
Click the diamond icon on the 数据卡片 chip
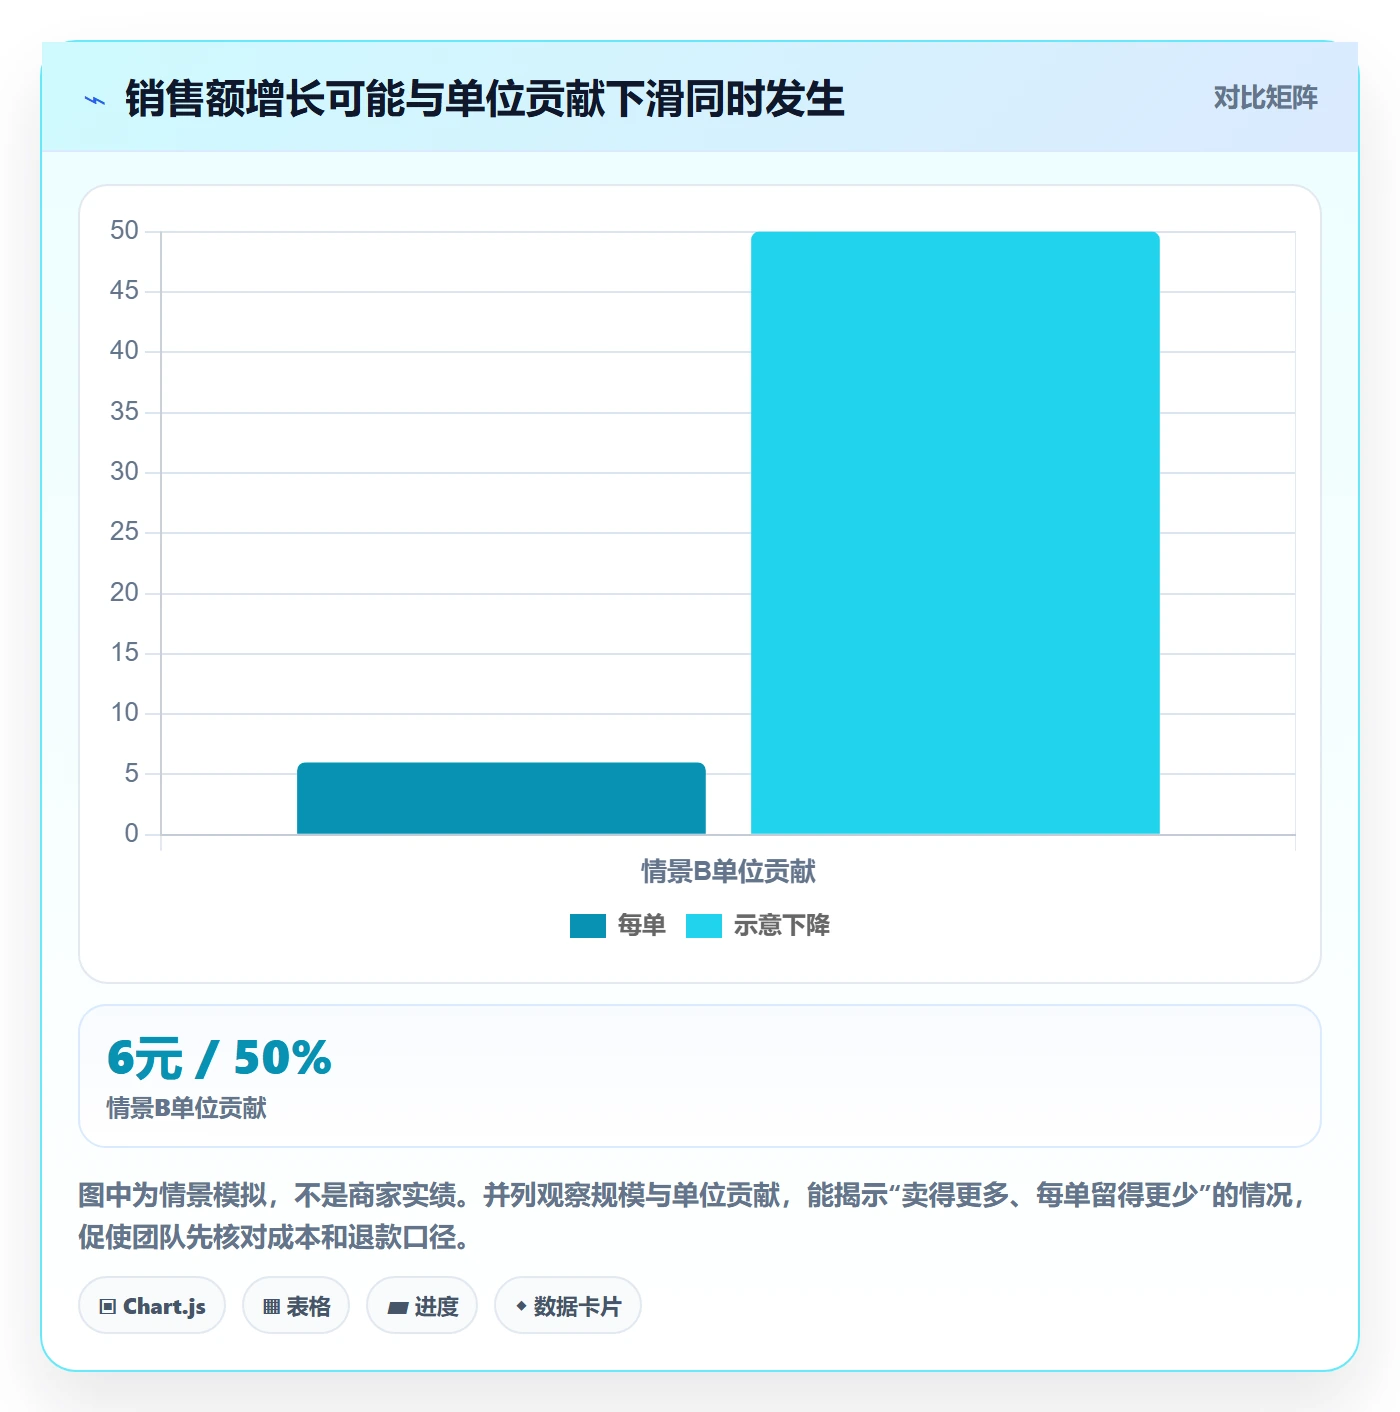click(521, 1306)
